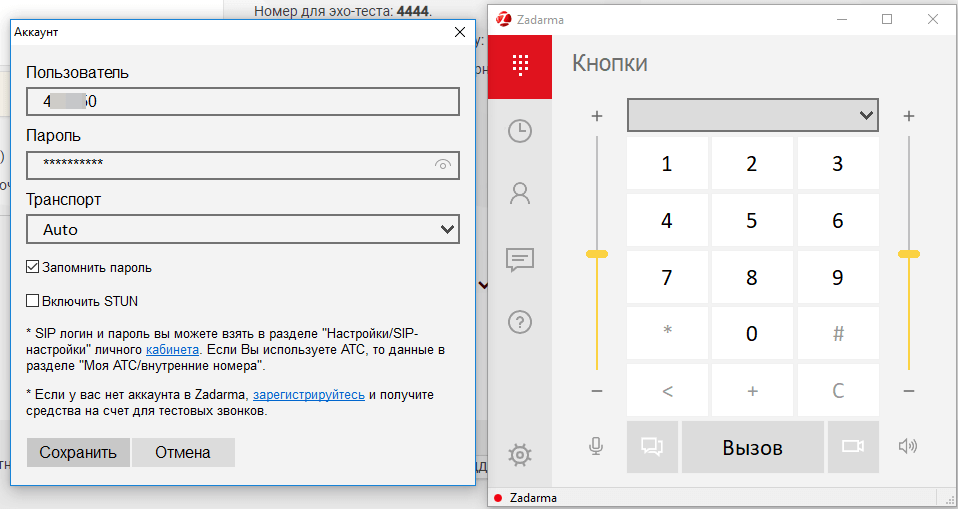The height and width of the screenshot is (509, 958).
Task: Click the Сохранить button
Action: click(x=78, y=452)
